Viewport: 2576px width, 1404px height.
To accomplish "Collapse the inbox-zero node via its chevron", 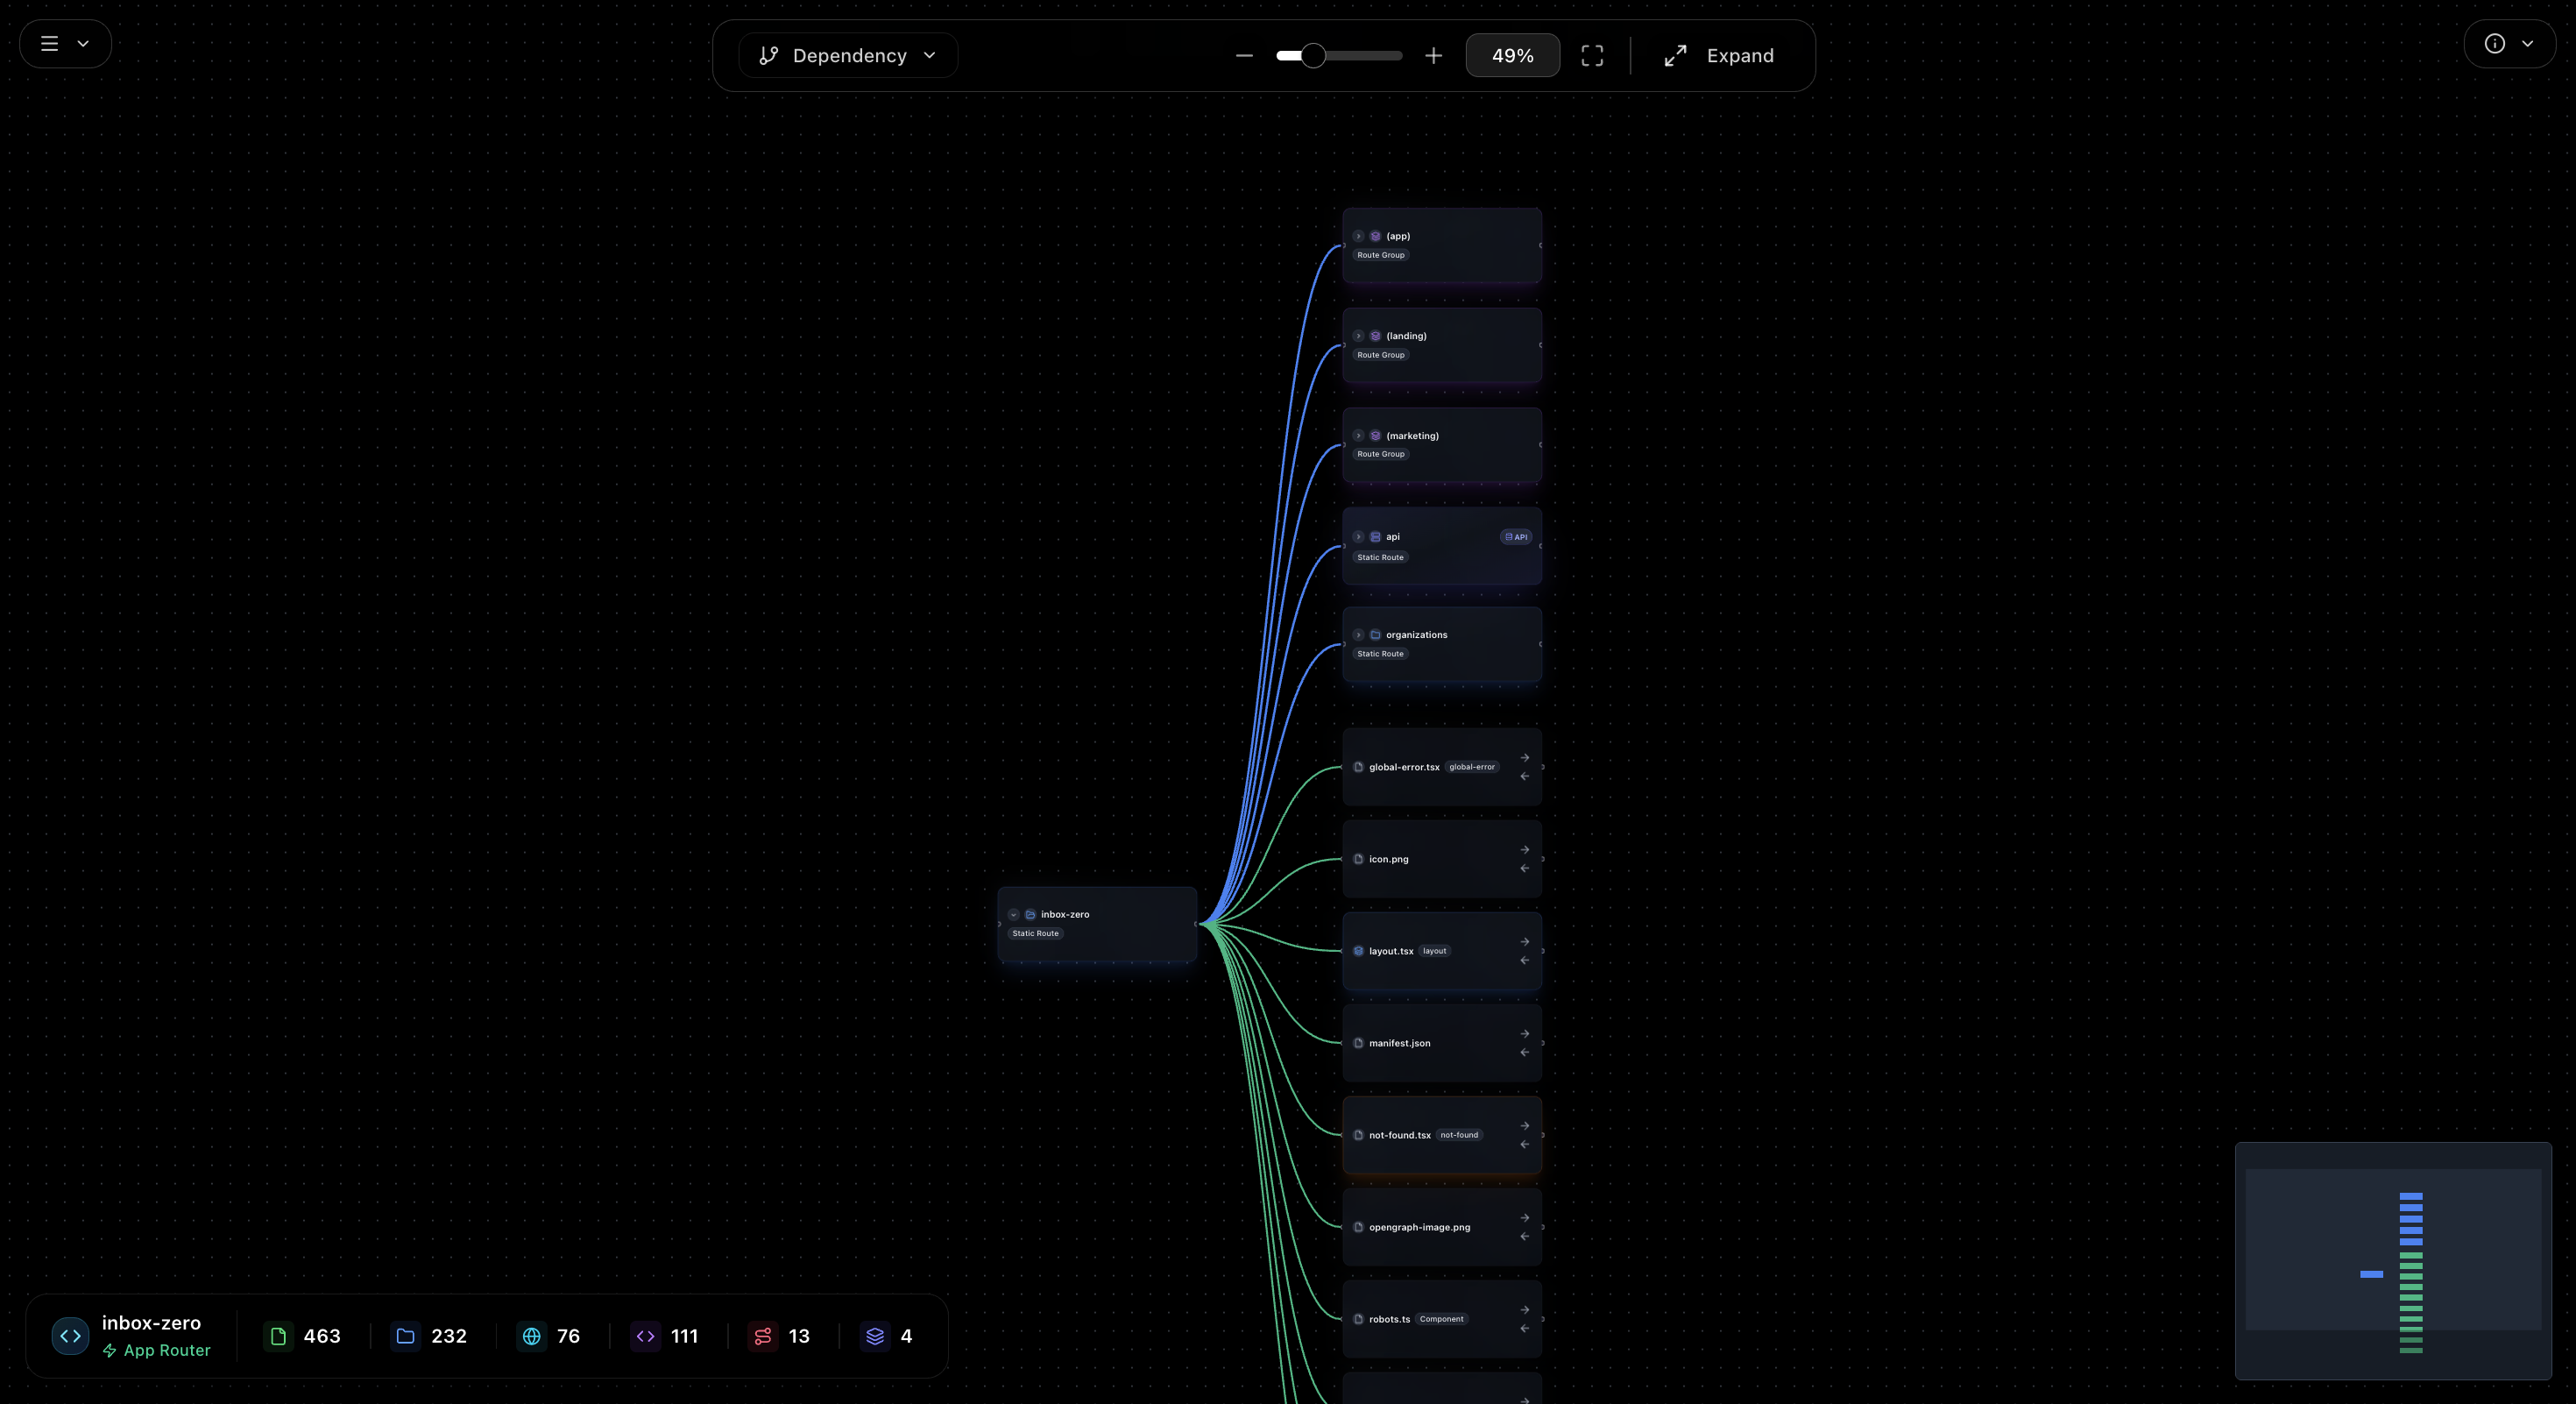I will [x=1013, y=914].
